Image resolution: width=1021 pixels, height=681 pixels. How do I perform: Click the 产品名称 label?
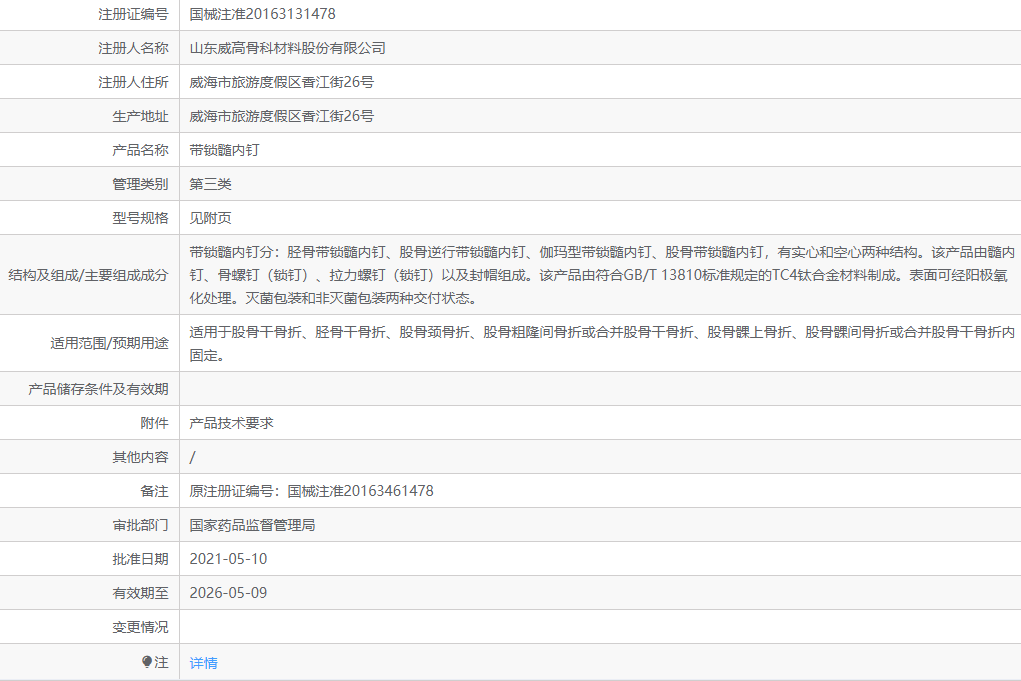[x=140, y=150]
